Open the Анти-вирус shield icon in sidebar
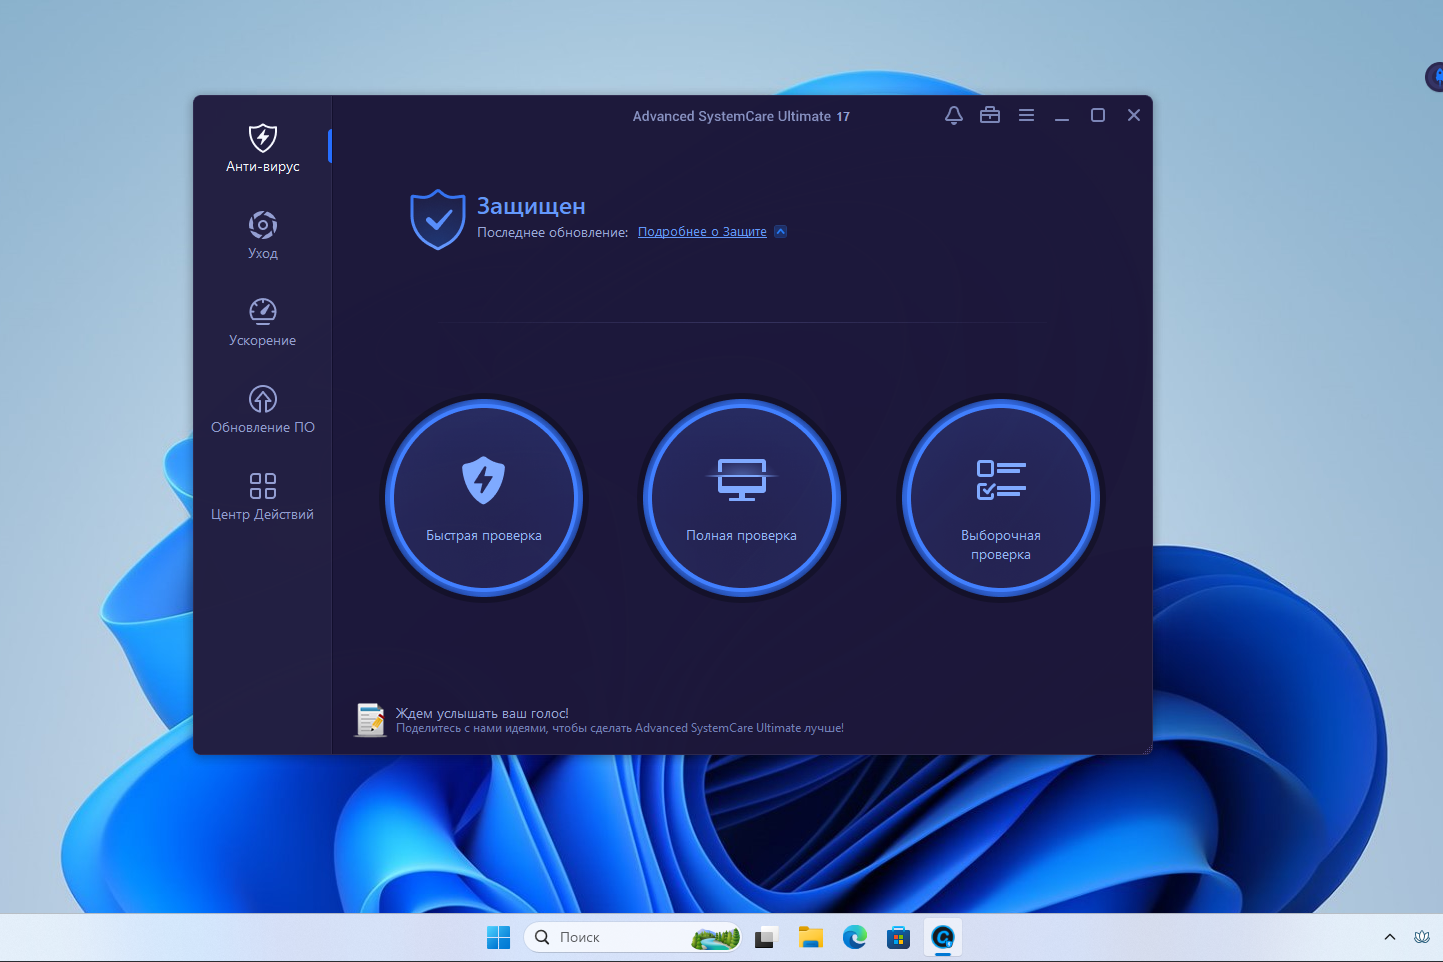The image size is (1443, 962). click(262, 139)
